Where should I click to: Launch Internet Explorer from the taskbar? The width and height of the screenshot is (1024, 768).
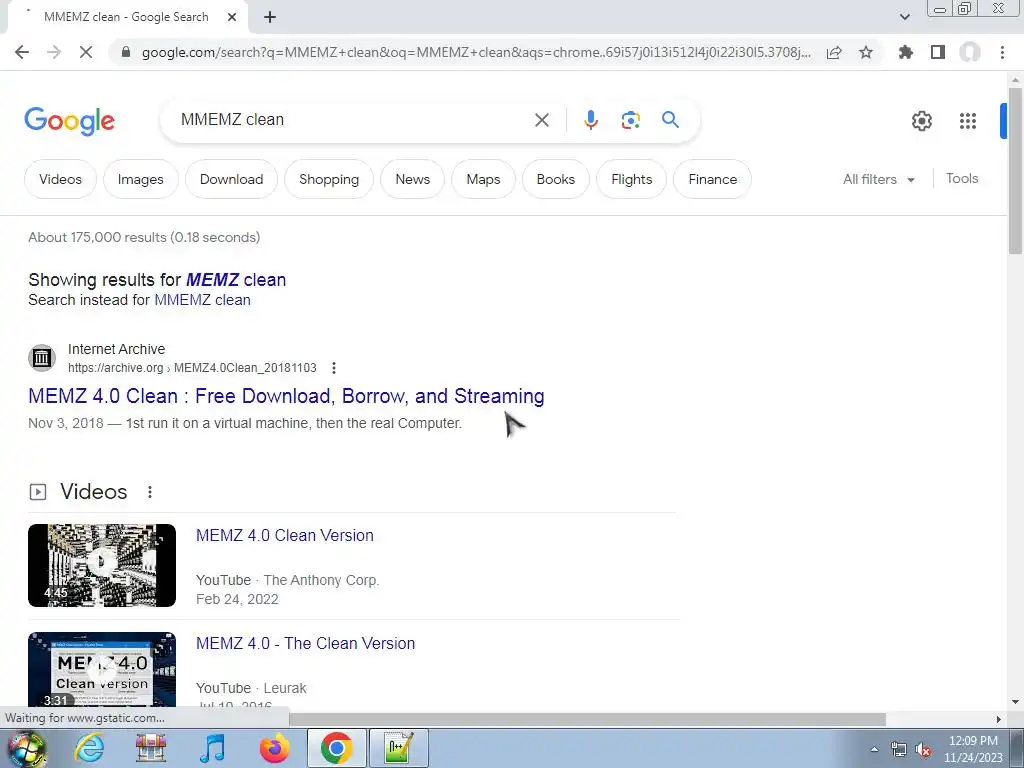[x=89, y=748]
